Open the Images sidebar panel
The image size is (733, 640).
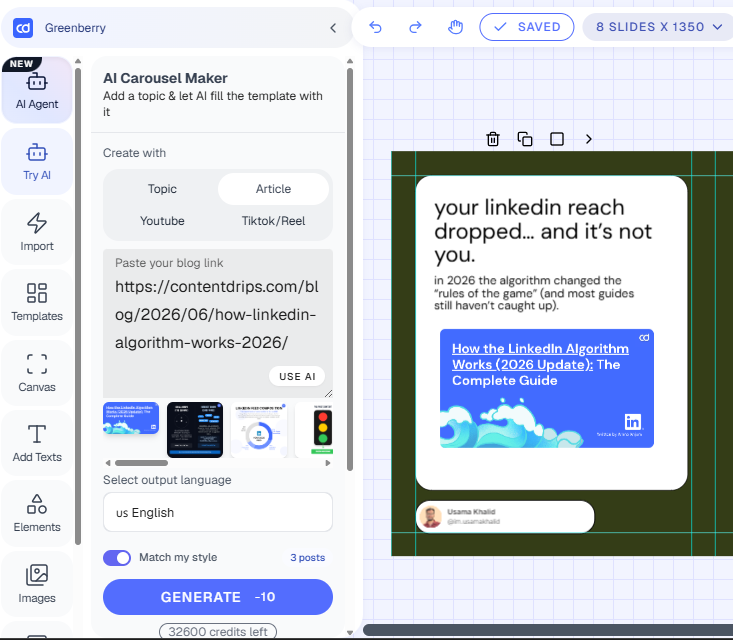tap(37, 584)
